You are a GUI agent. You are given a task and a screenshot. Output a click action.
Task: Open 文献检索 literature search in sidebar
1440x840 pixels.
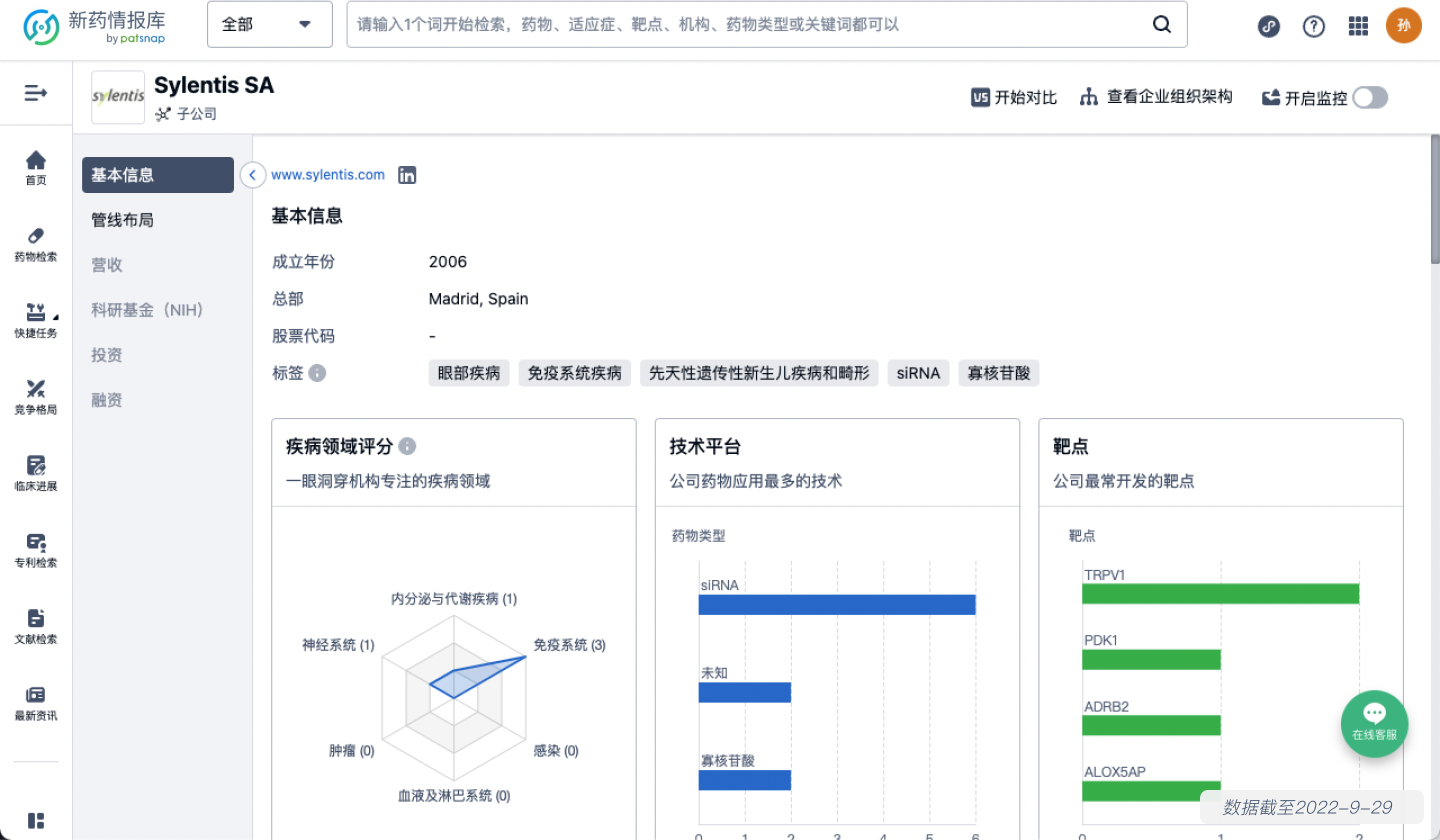pos(36,626)
